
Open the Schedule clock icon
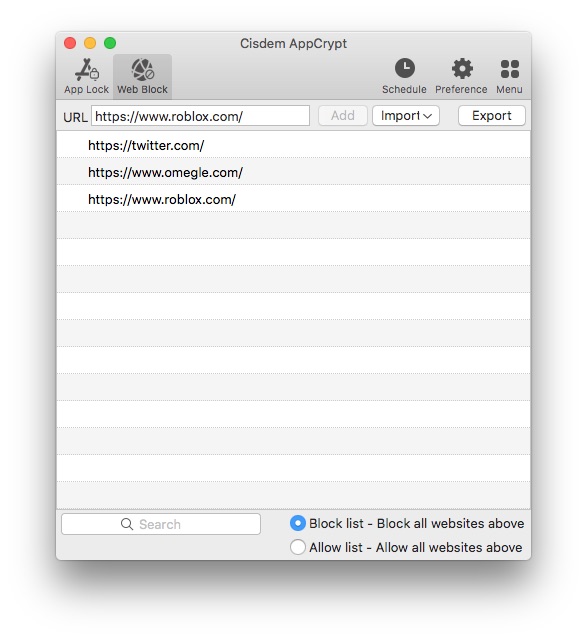click(x=405, y=68)
